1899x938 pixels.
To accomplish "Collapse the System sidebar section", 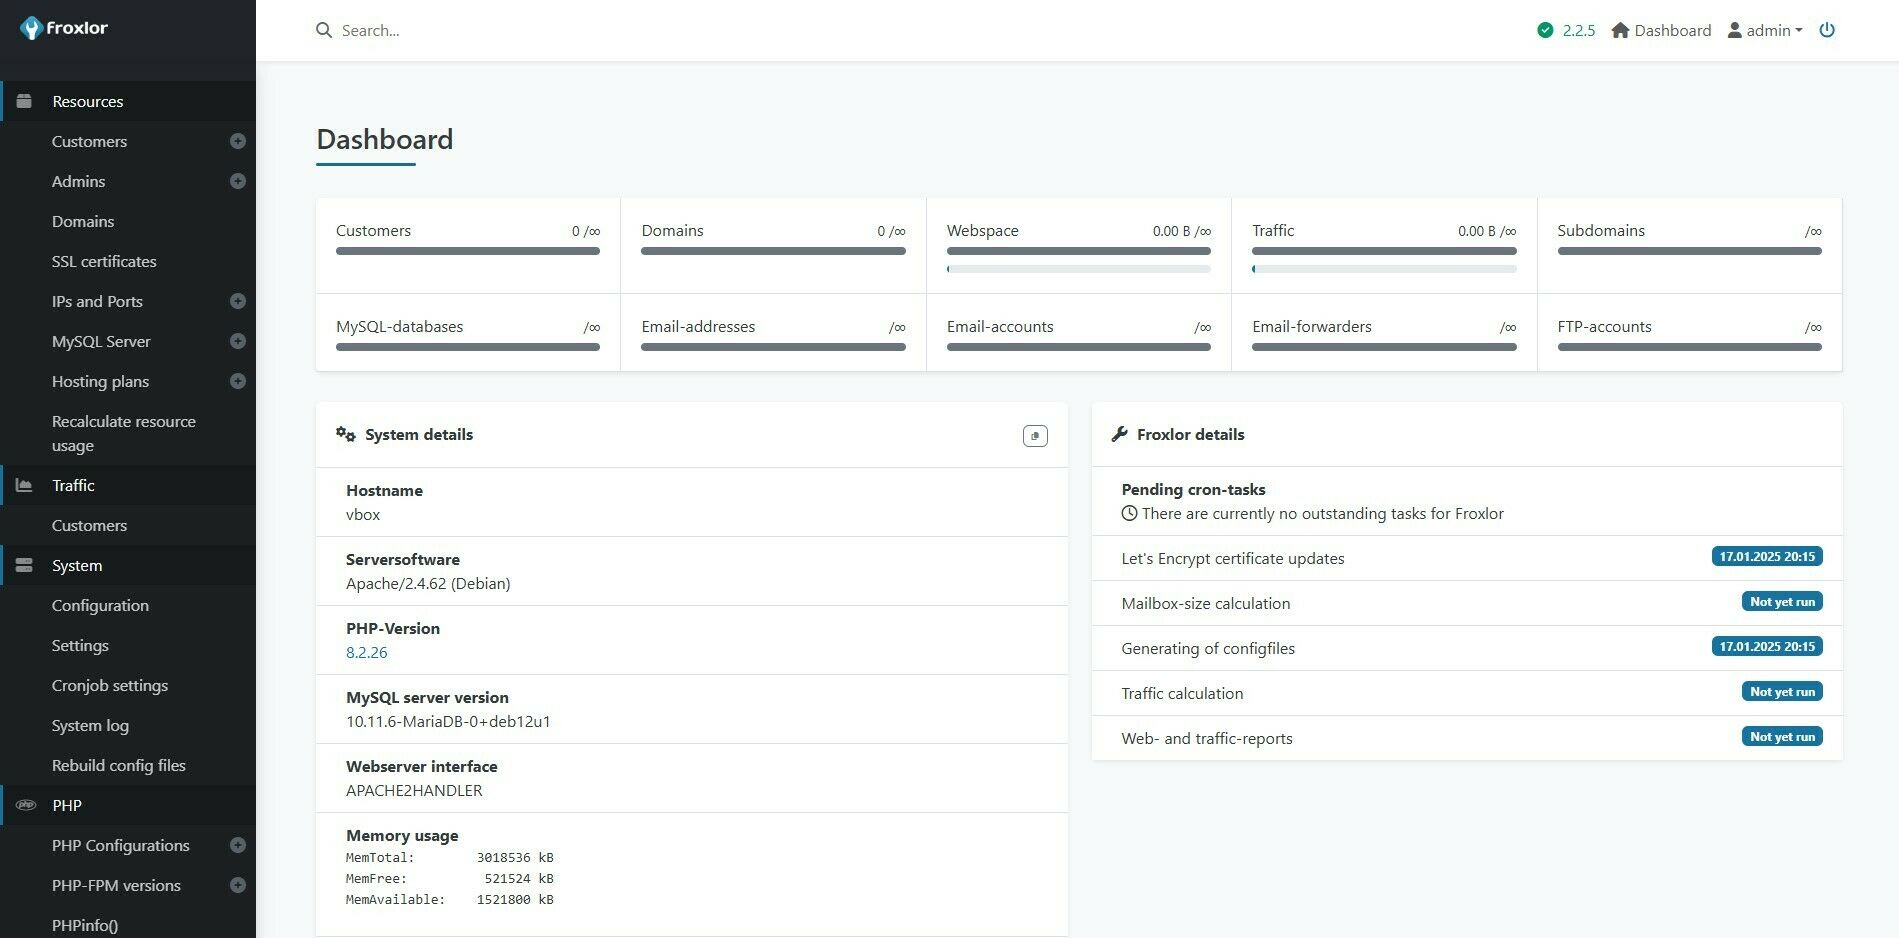I will (x=128, y=565).
